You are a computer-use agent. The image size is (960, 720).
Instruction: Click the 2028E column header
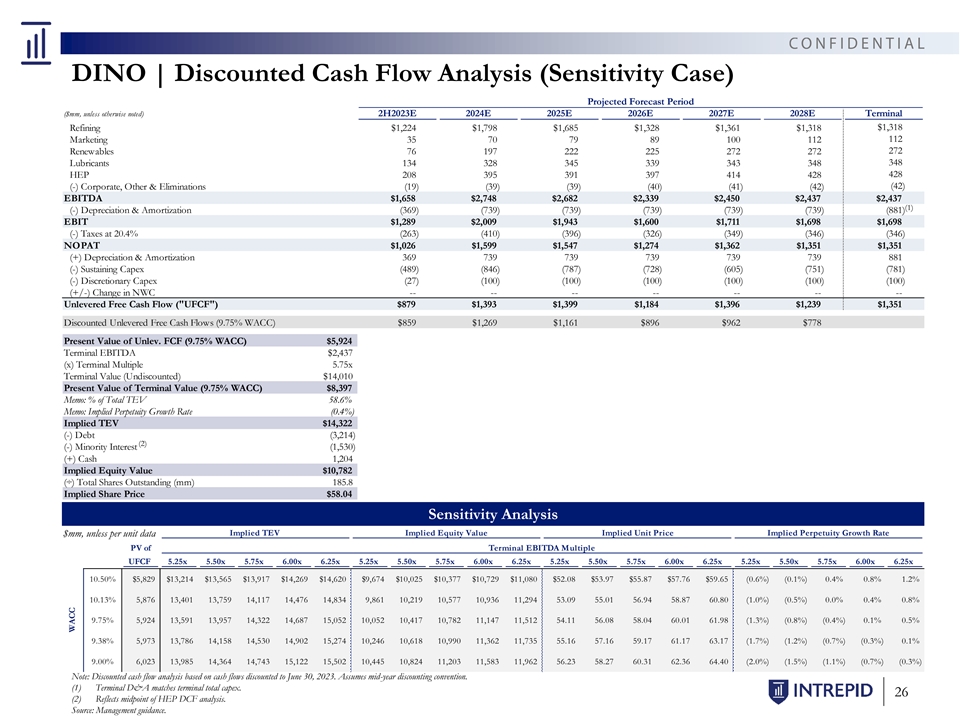802,113
